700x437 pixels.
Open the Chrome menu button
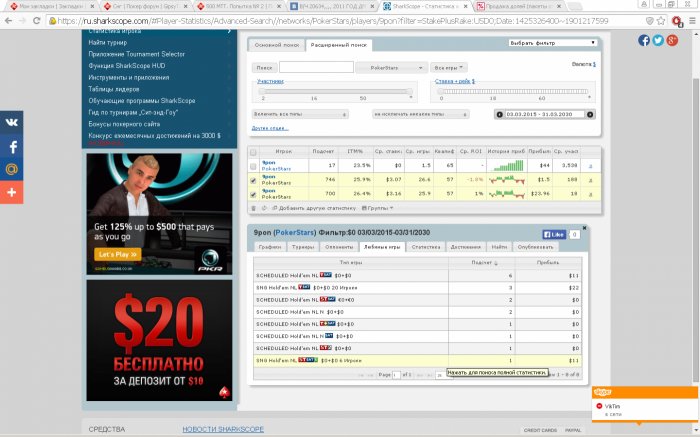[692, 21]
